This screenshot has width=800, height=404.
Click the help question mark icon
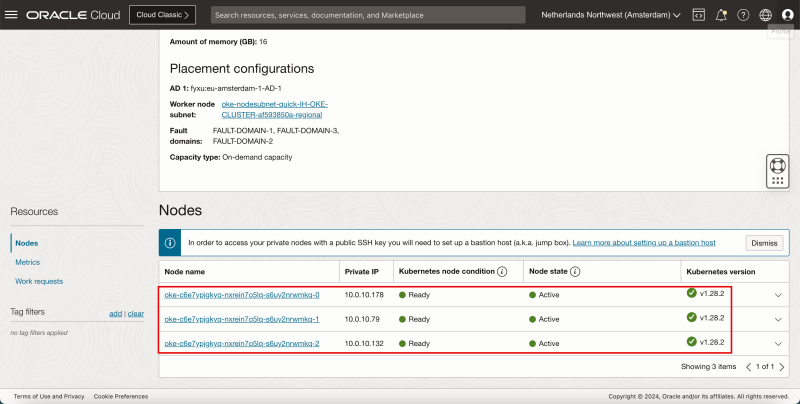coord(743,15)
